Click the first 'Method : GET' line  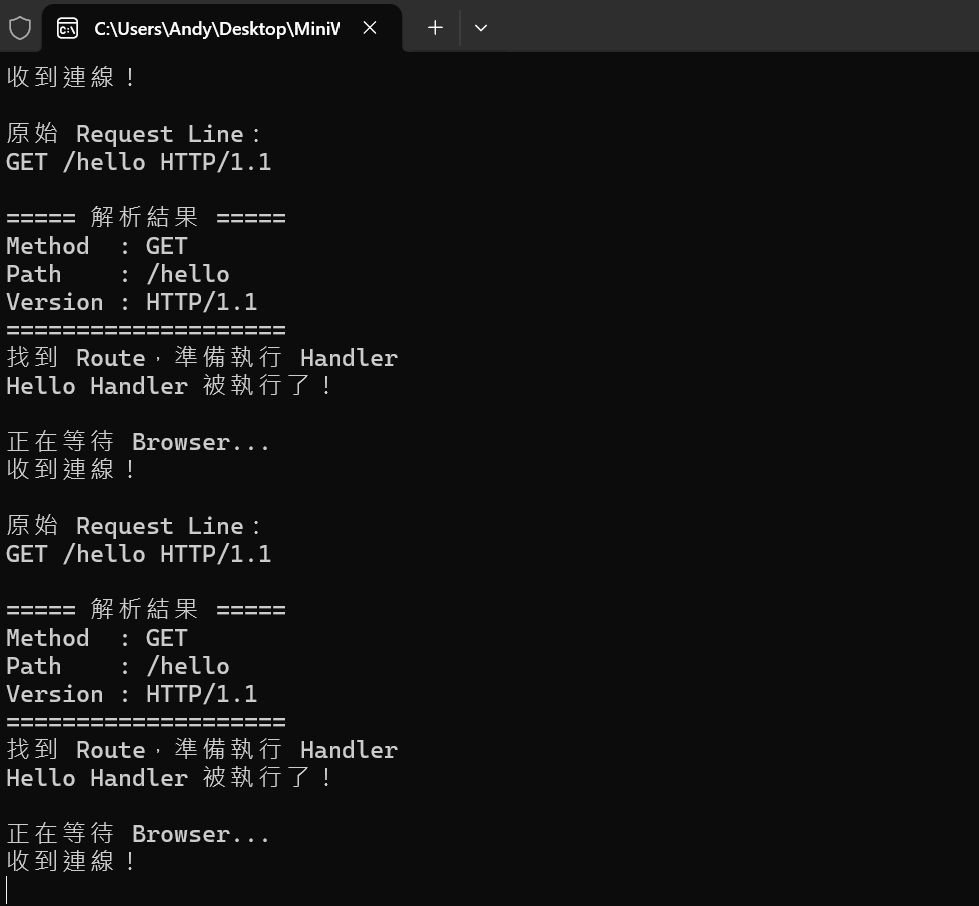[x=97, y=246]
